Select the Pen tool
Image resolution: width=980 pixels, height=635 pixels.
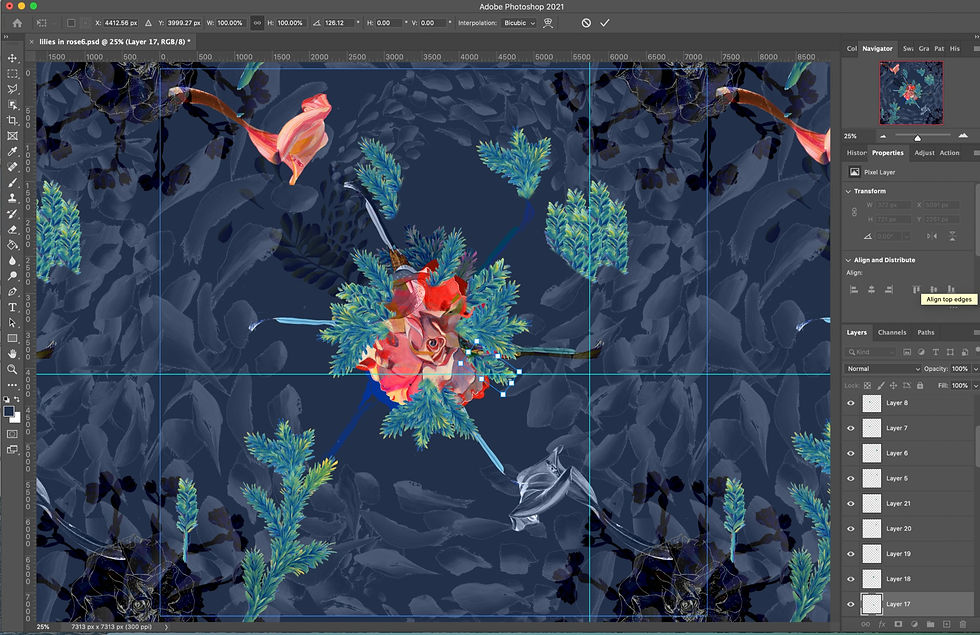point(12,291)
